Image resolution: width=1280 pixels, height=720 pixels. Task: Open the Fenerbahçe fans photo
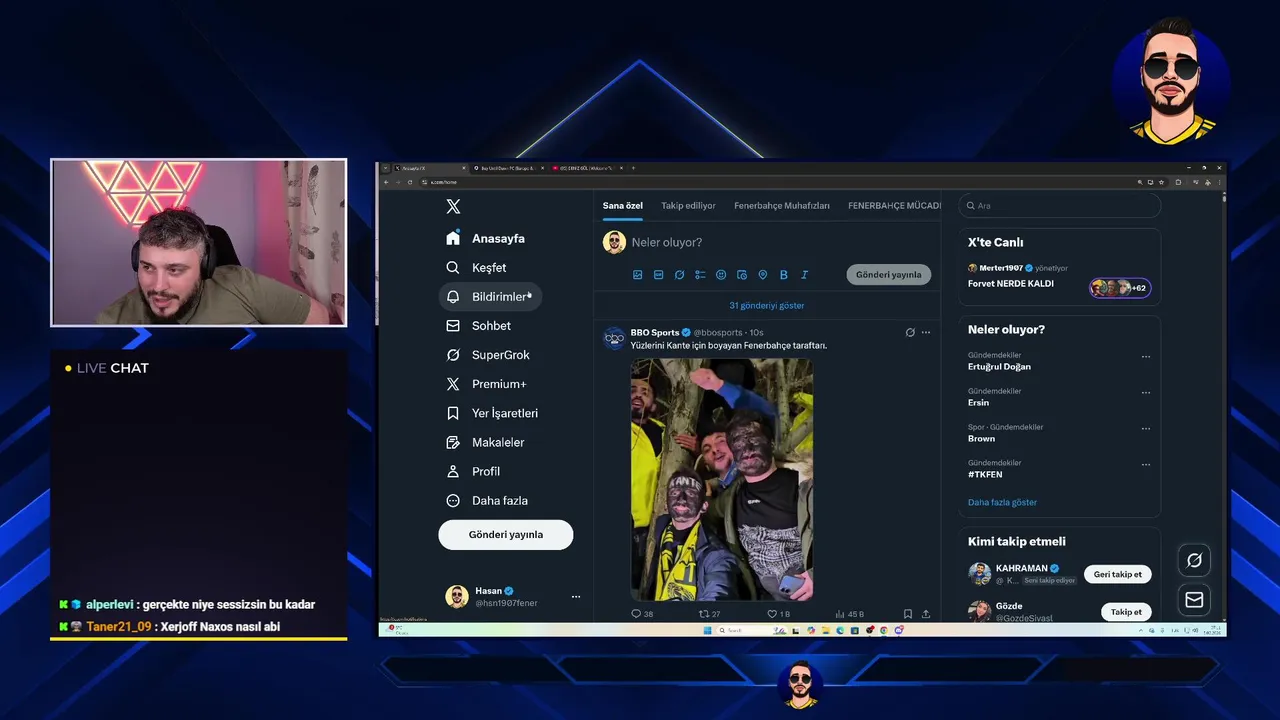(x=722, y=479)
